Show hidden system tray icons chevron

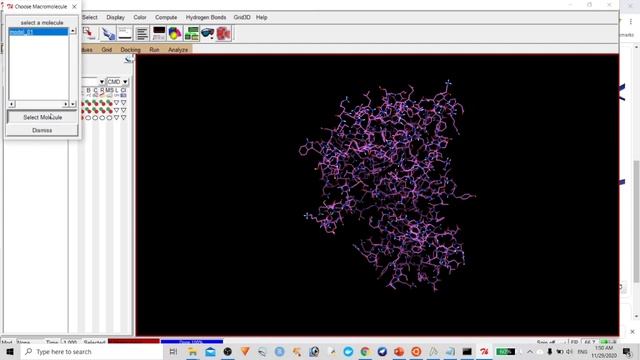pos(530,351)
